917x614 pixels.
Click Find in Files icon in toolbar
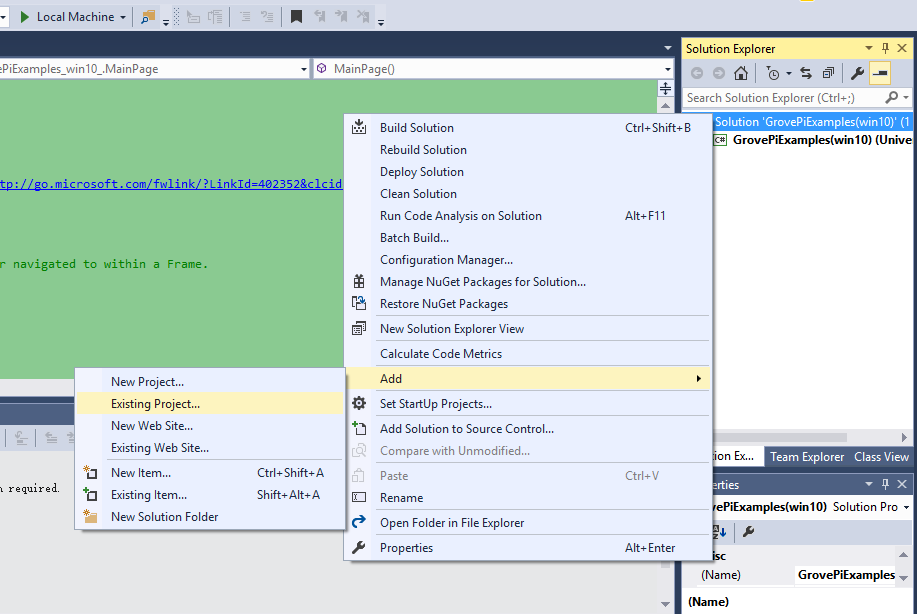148,17
